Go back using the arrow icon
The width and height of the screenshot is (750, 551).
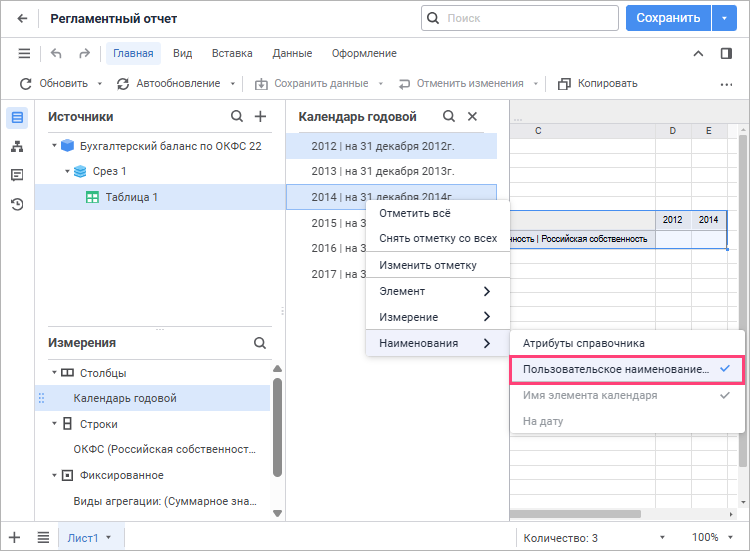click(x=22, y=19)
